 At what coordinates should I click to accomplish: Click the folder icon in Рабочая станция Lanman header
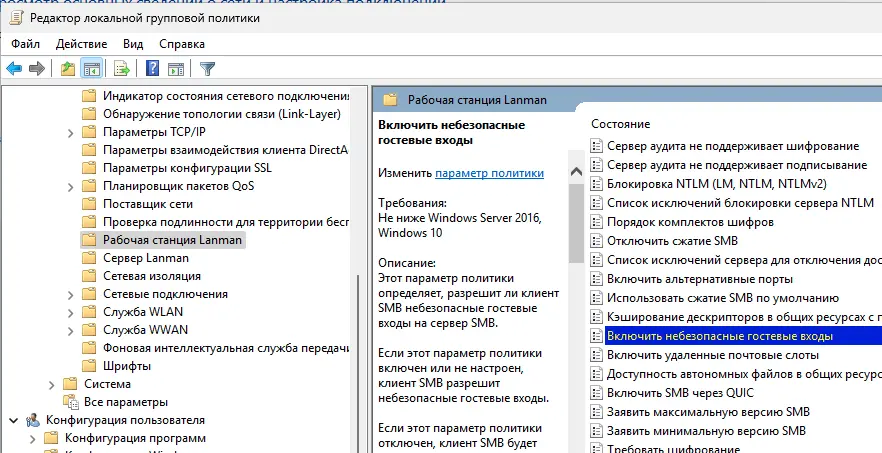[390, 100]
